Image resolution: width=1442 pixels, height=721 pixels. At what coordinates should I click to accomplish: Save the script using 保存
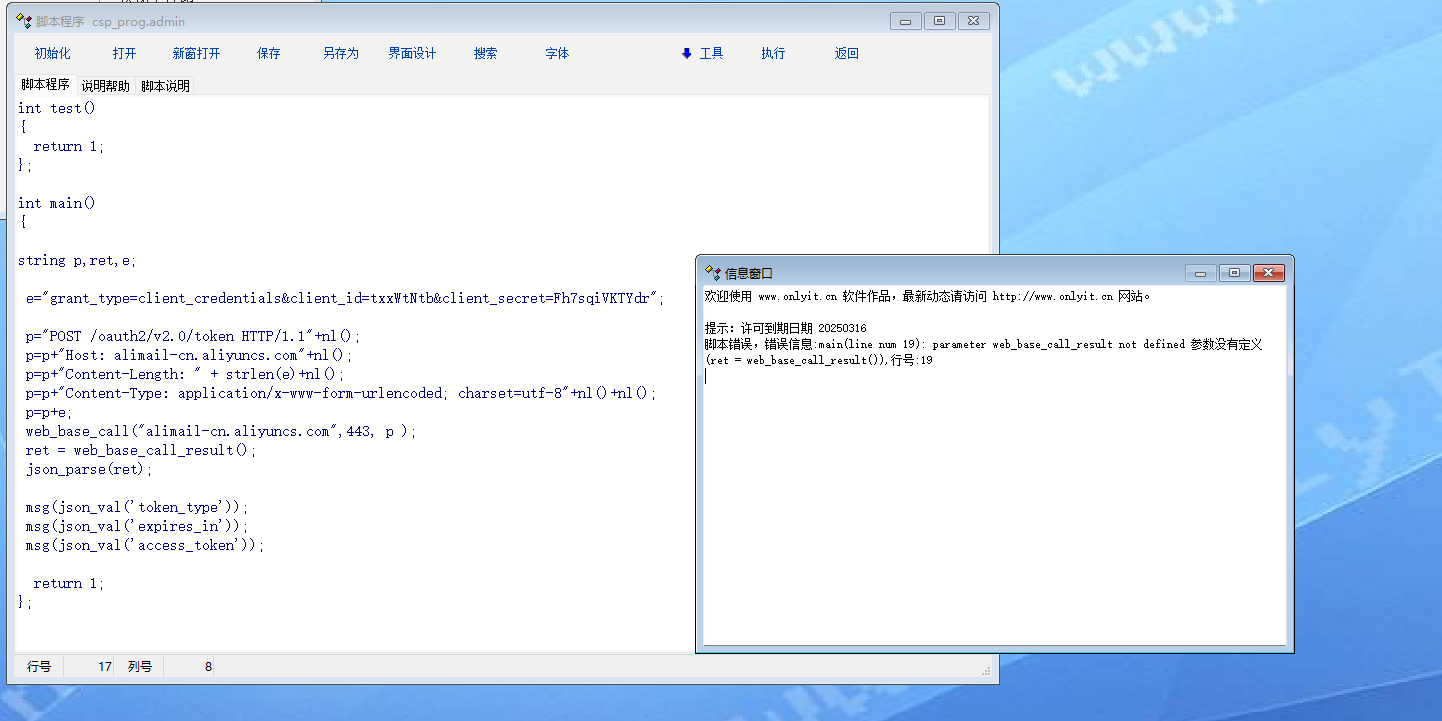point(268,54)
